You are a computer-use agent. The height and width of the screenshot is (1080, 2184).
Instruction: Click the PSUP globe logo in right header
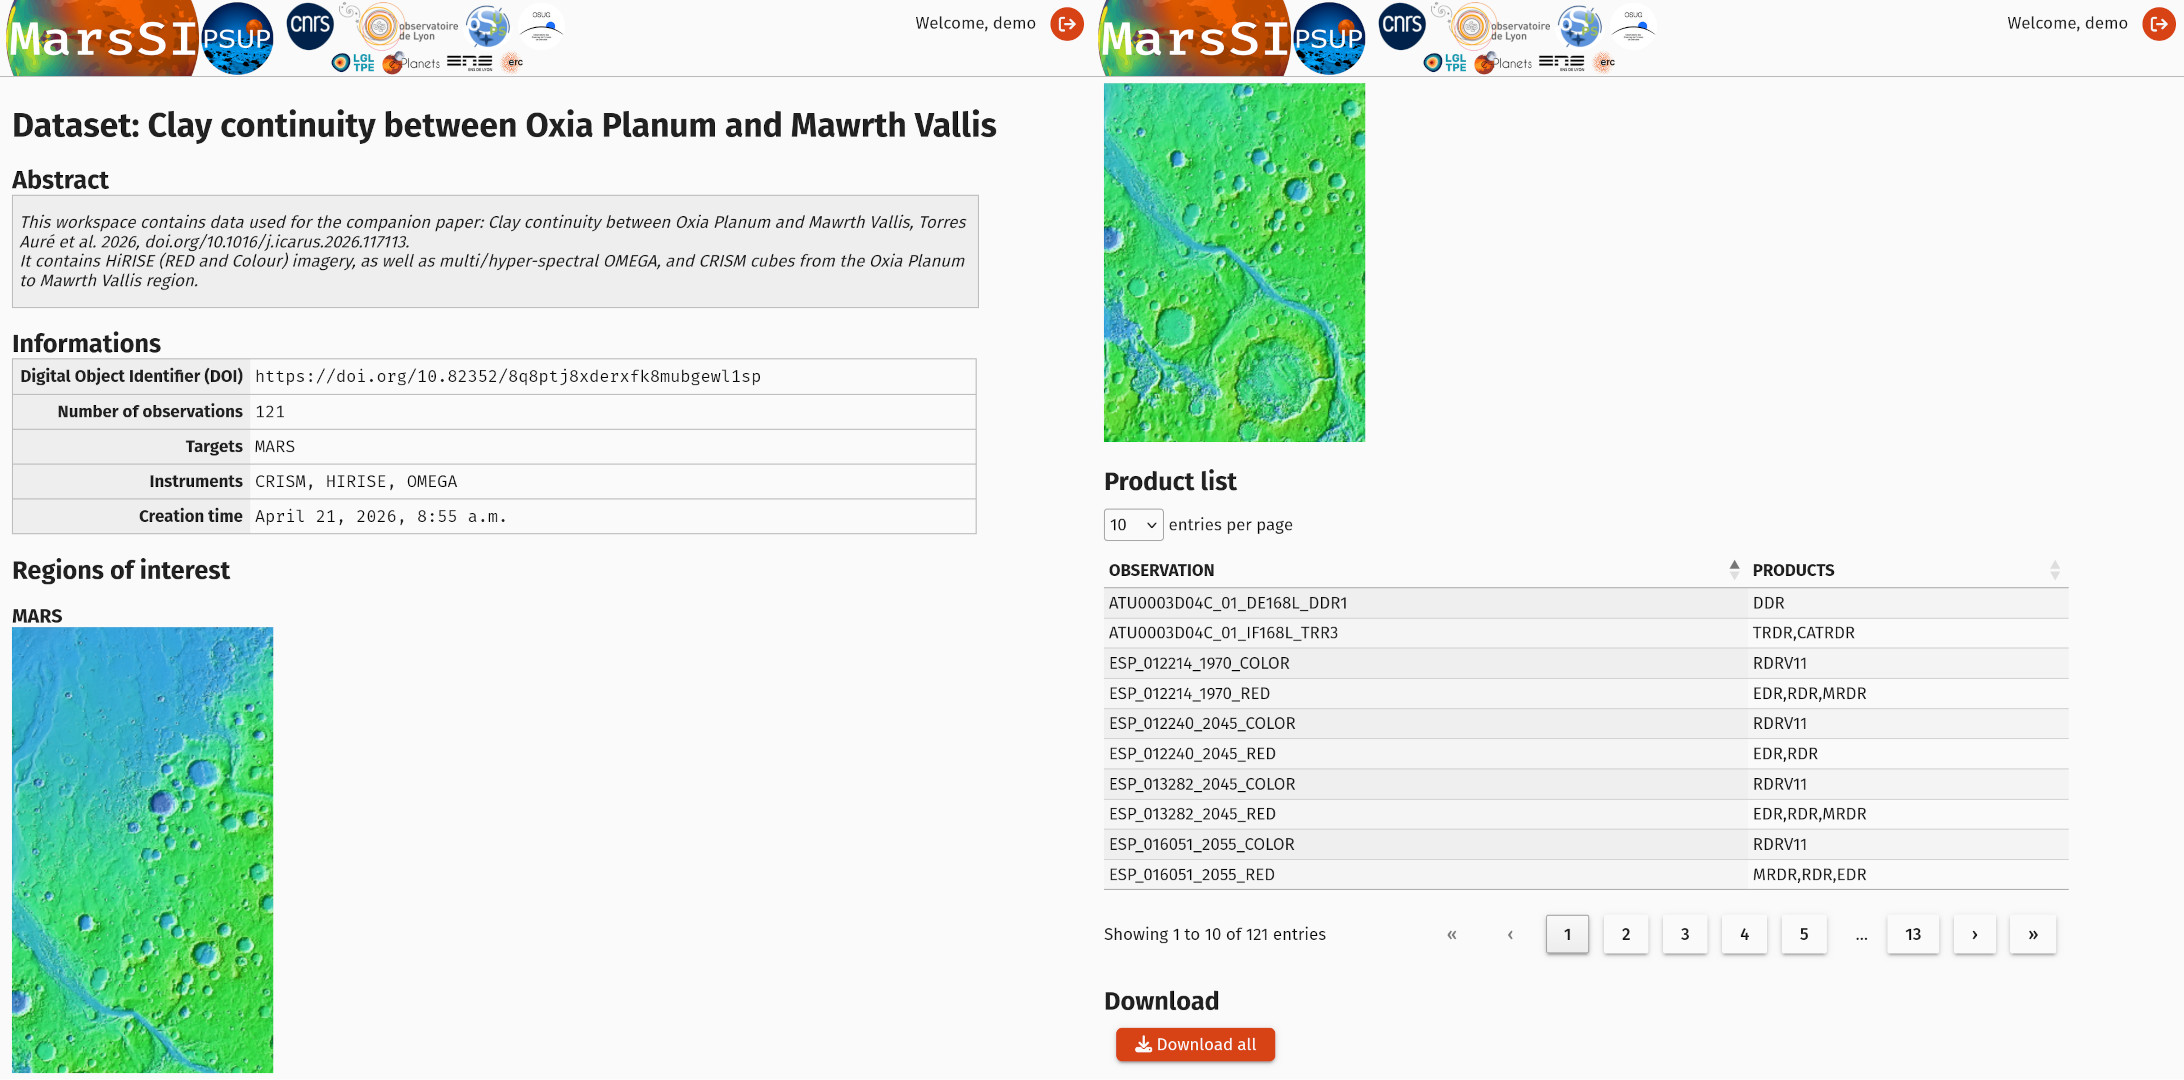(1329, 38)
